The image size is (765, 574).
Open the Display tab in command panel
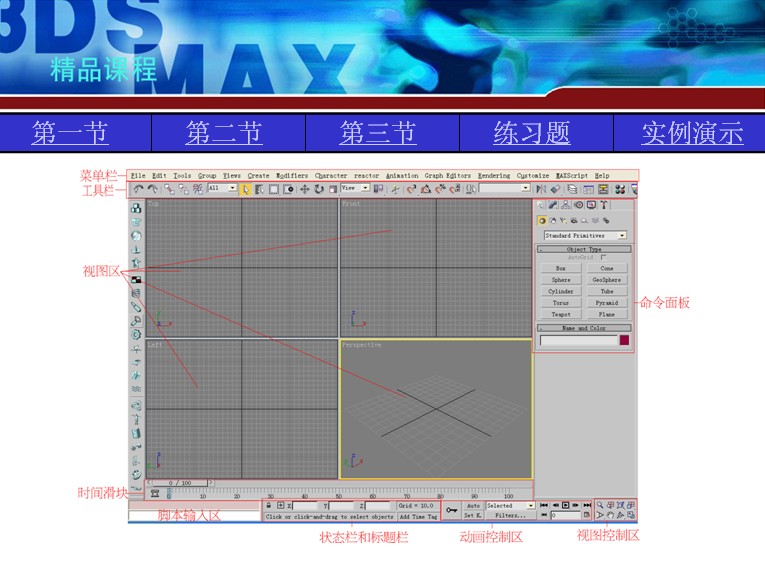pyautogui.click(x=591, y=205)
